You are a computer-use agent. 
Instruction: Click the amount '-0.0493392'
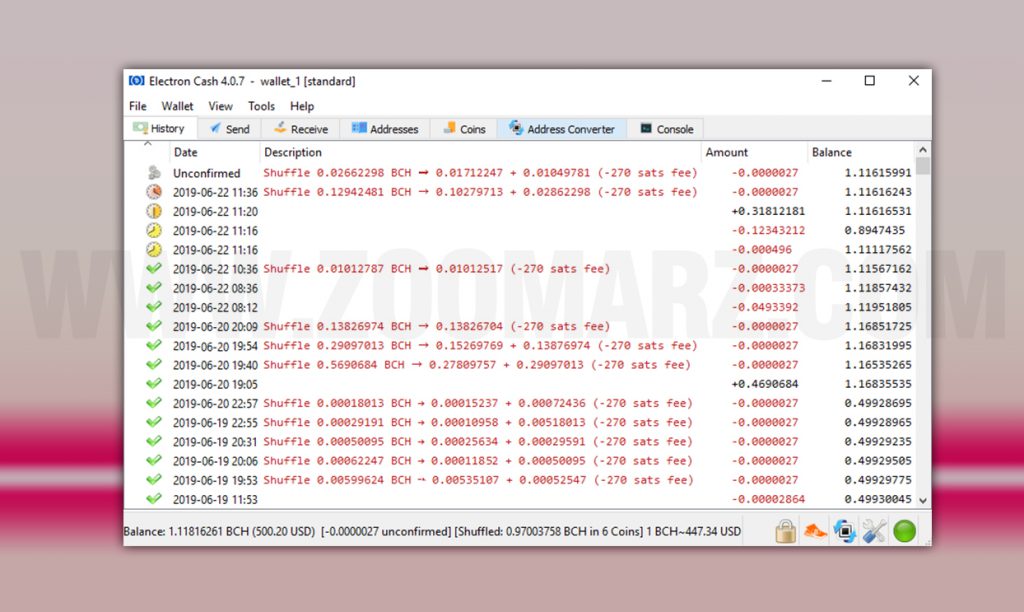click(x=765, y=307)
